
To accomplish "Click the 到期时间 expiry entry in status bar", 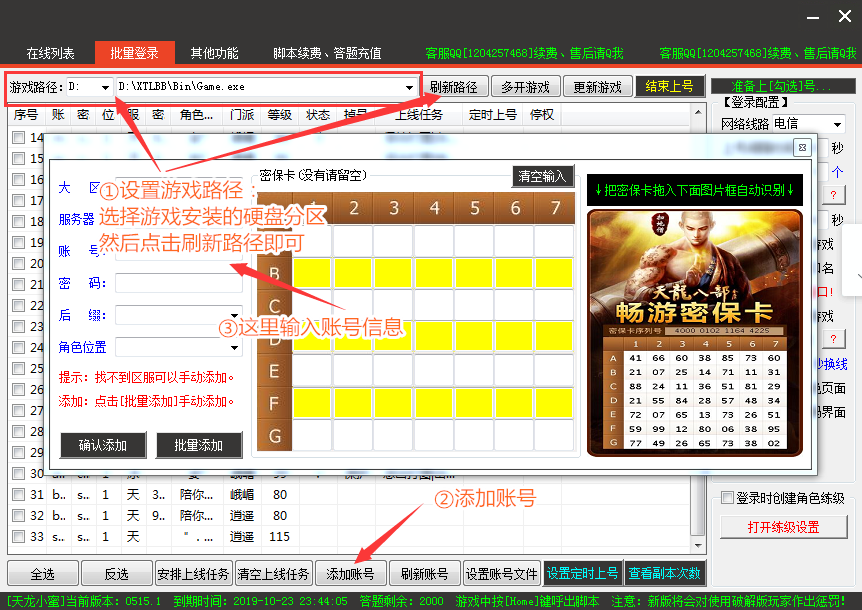I will 260,601.
